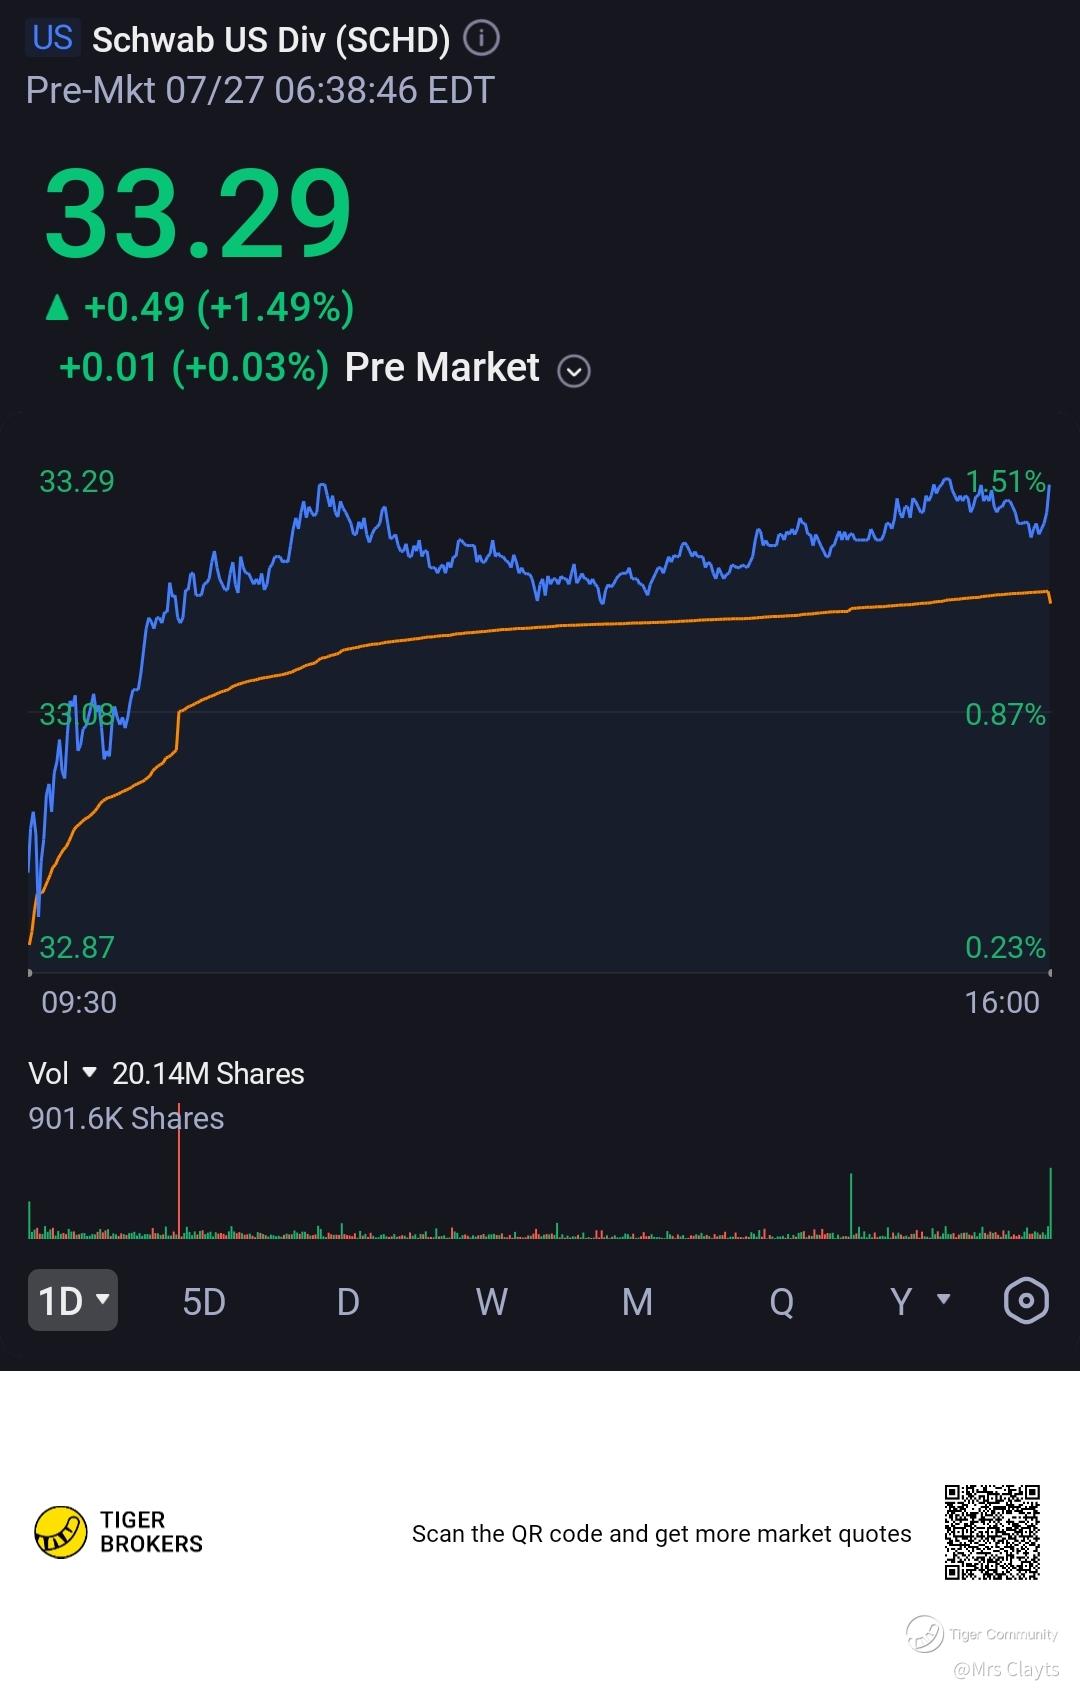Click the green up-triangle change indicator
The width and height of the screenshot is (1080, 1694).
click(57, 307)
